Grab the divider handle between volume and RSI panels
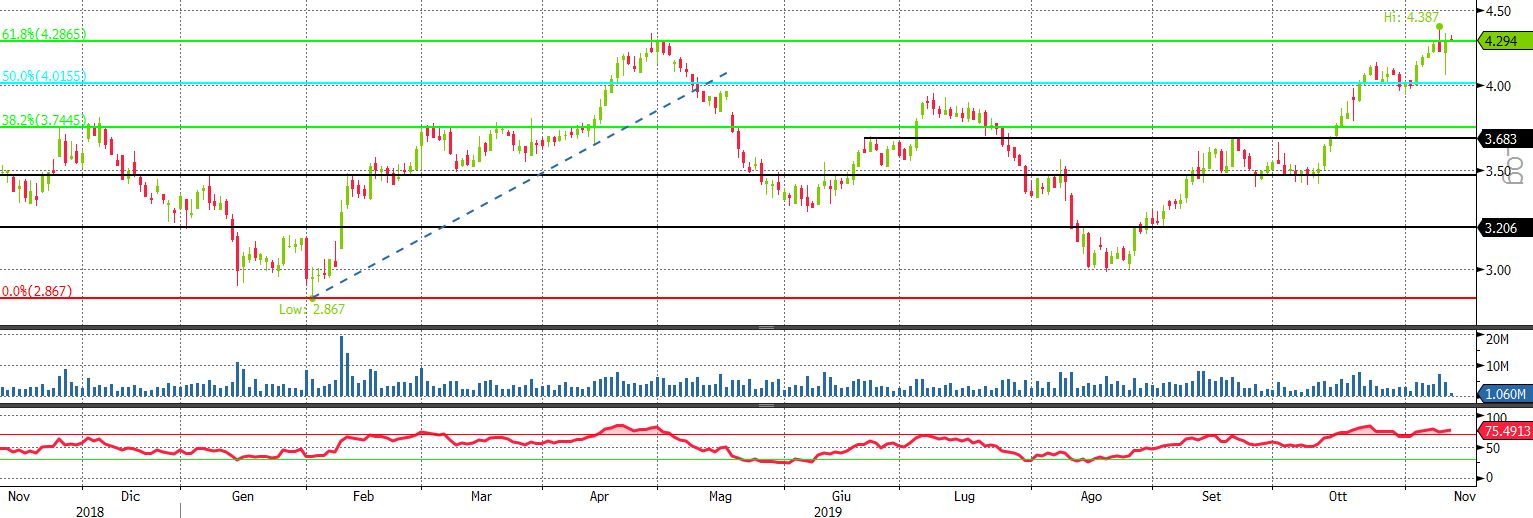This screenshot has width=1533, height=518. click(766, 405)
